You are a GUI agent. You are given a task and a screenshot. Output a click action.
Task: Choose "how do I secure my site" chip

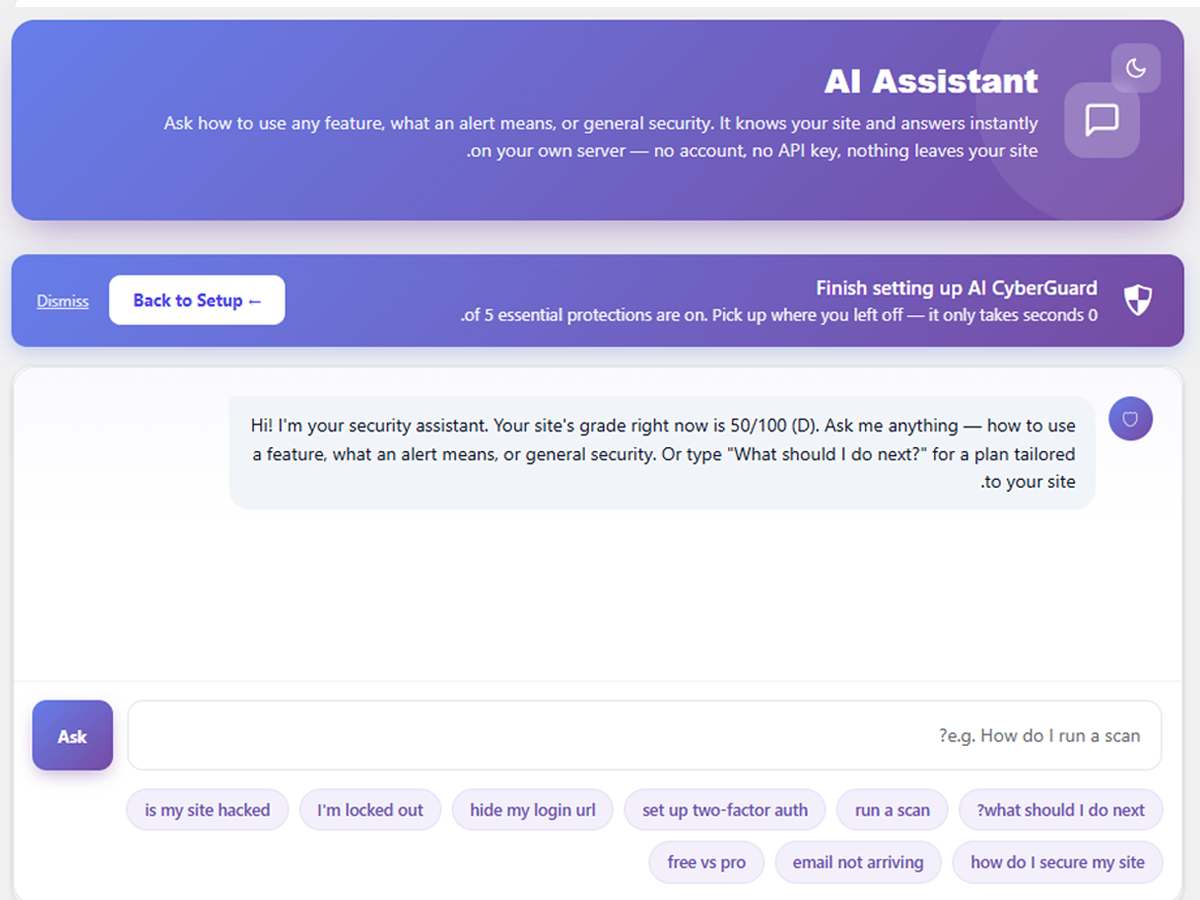1058,862
